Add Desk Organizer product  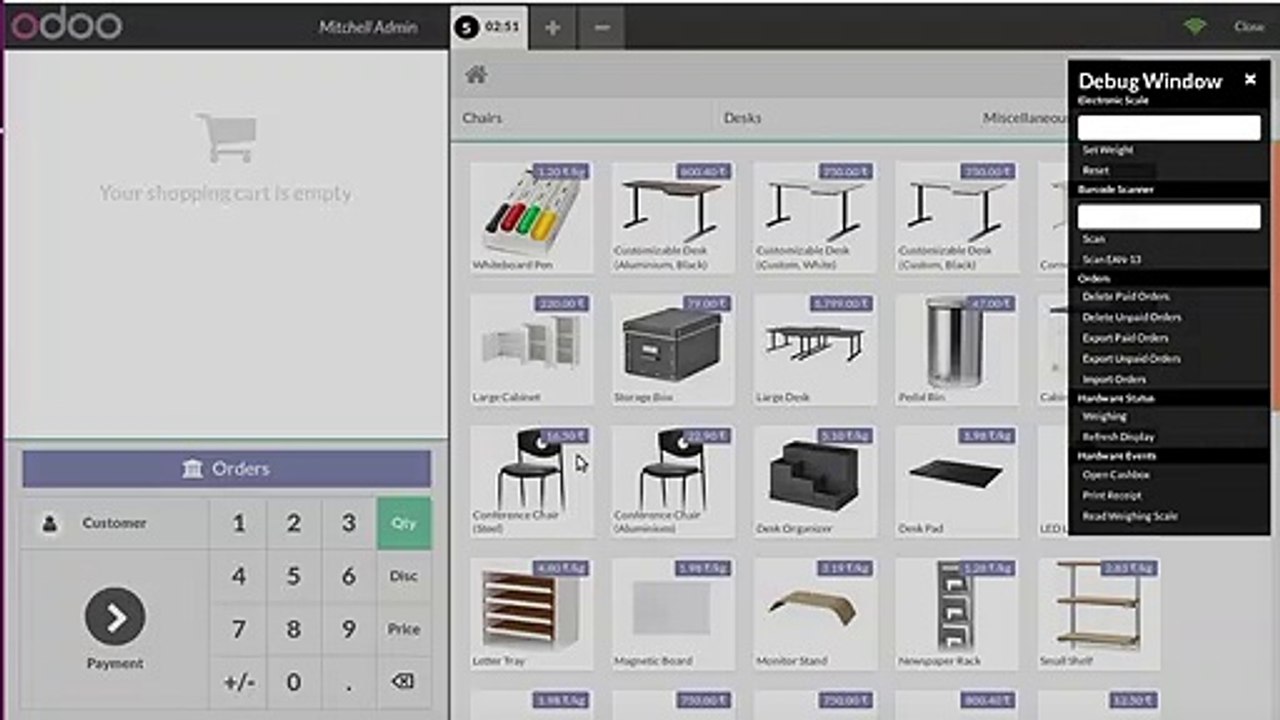point(815,482)
